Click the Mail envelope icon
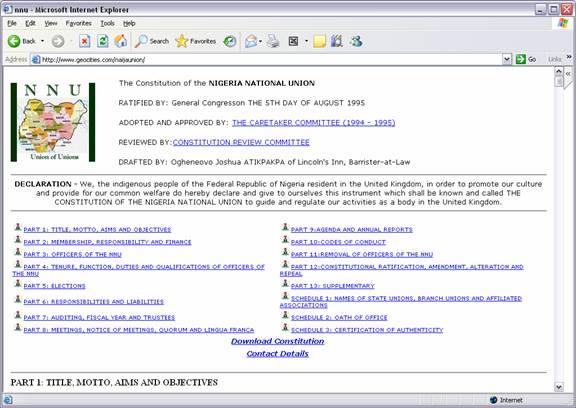This screenshot has width=576, height=408. pyautogui.click(x=251, y=41)
